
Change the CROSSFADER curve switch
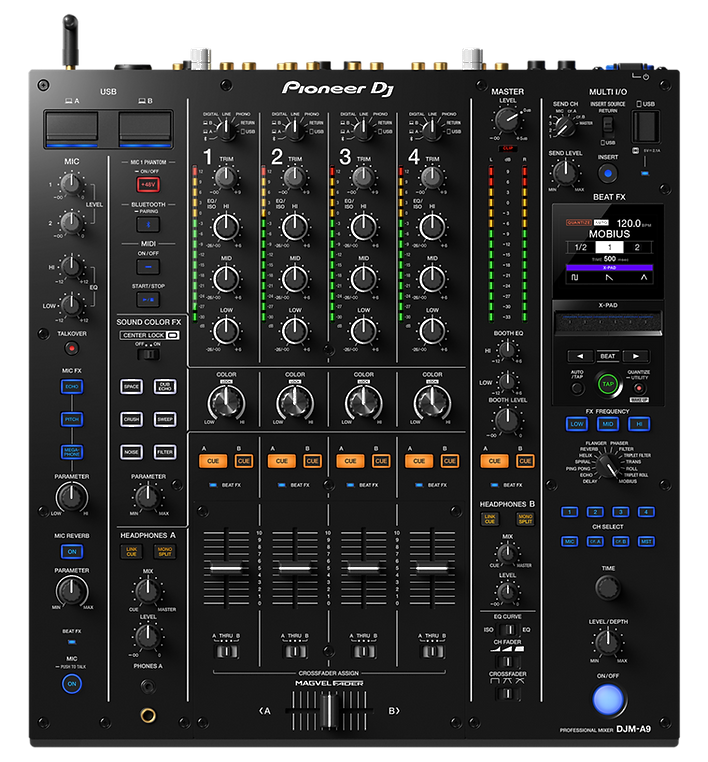coord(508,693)
